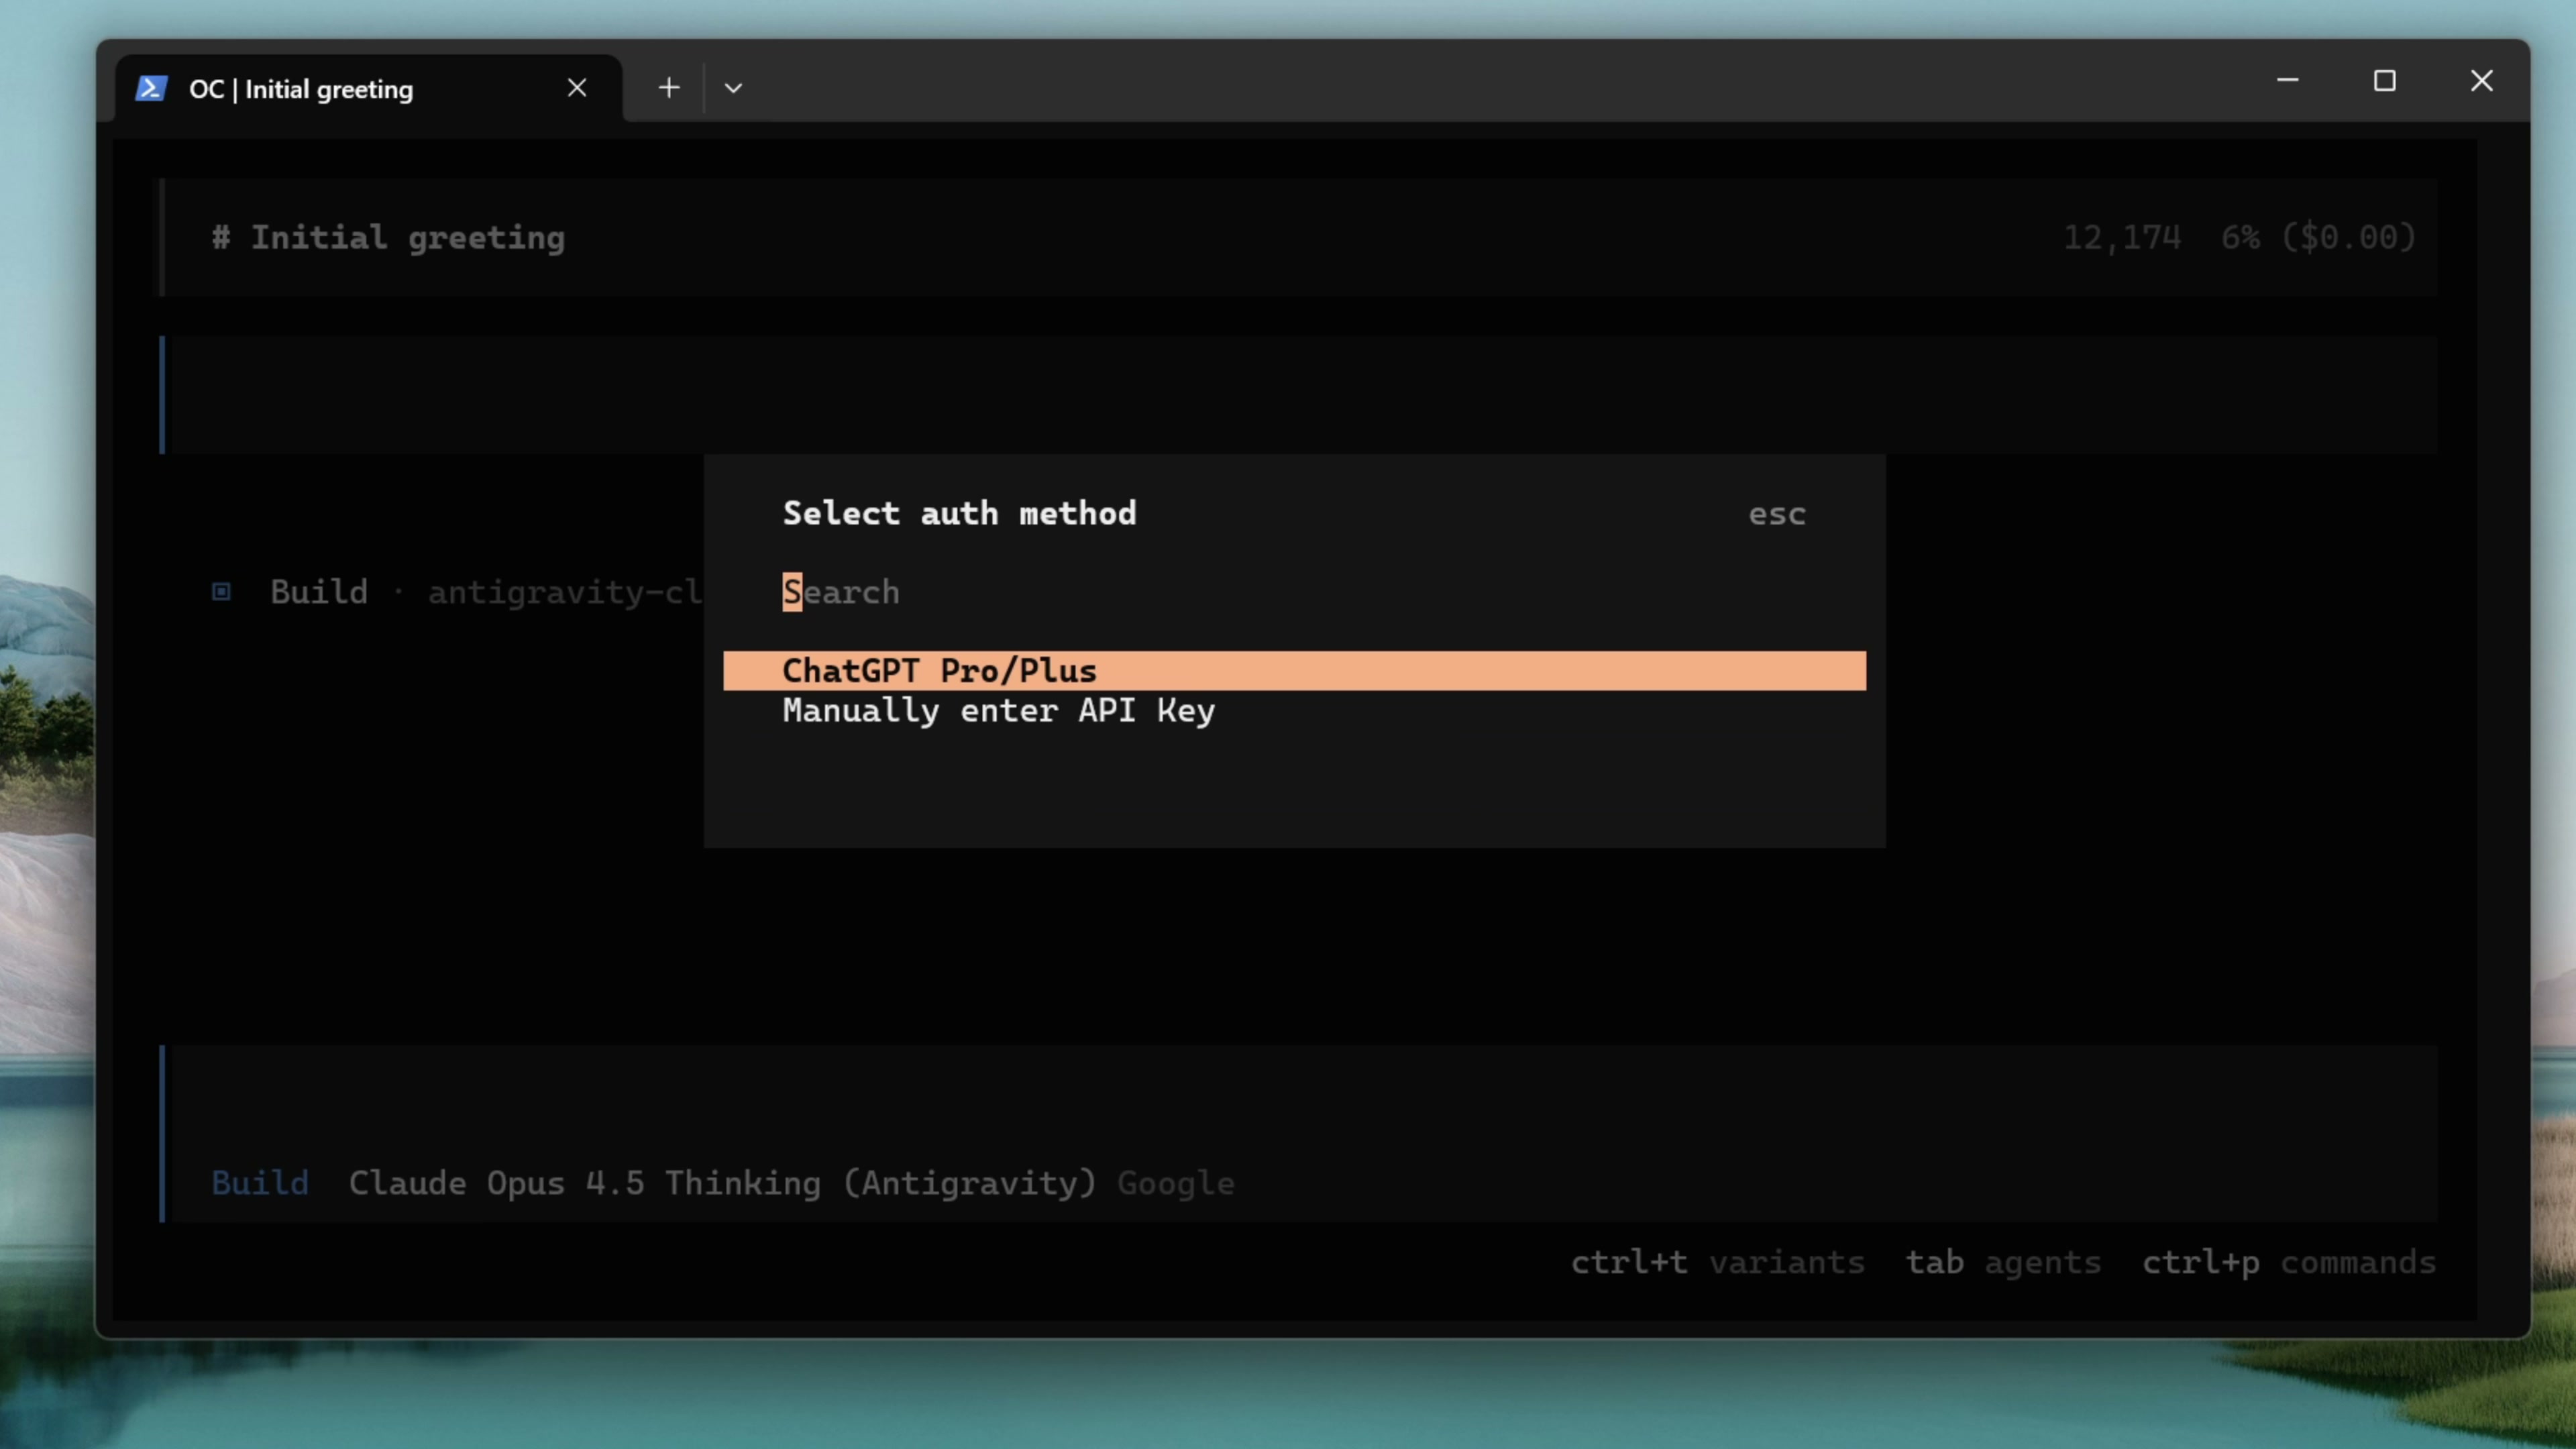This screenshot has height=1449, width=2576.
Task: Maximize the terminal window
Action: tap(2384, 81)
